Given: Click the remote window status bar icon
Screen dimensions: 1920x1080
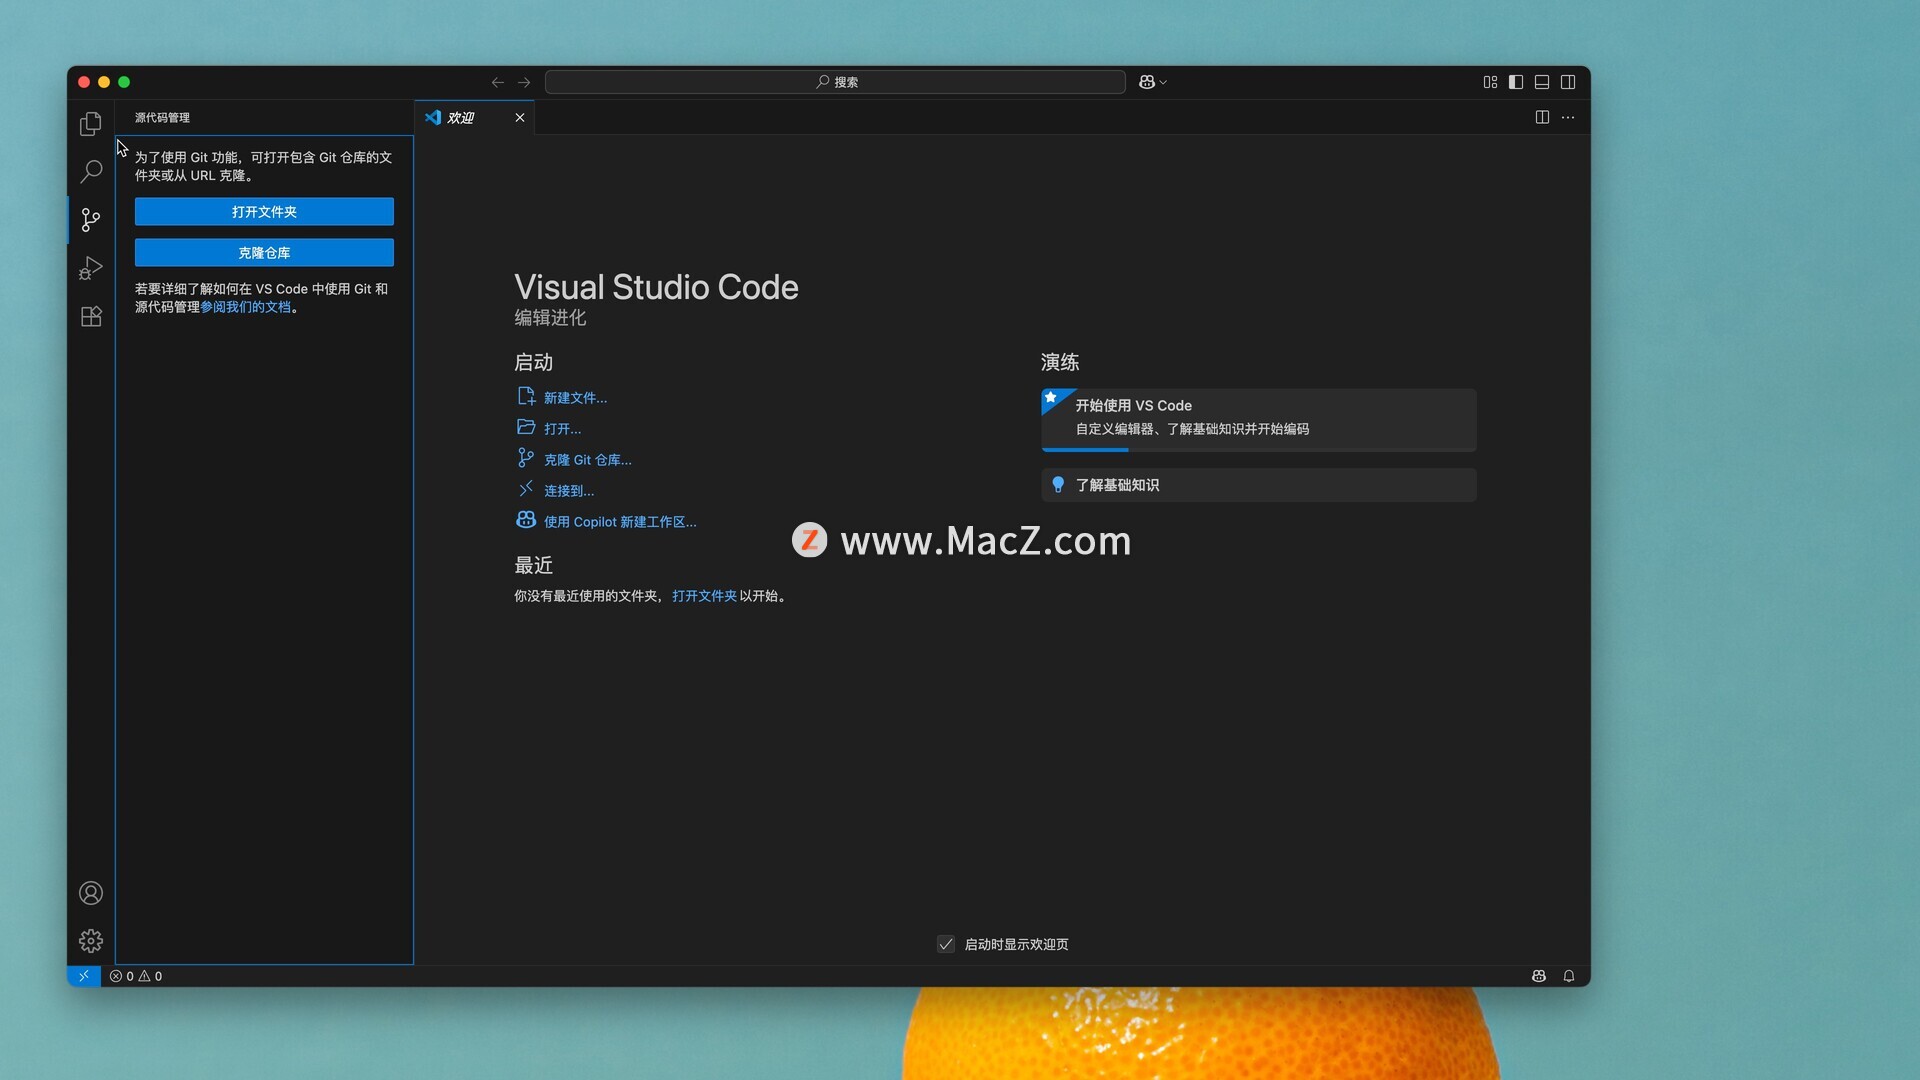Looking at the screenshot, I should [84, 976].
